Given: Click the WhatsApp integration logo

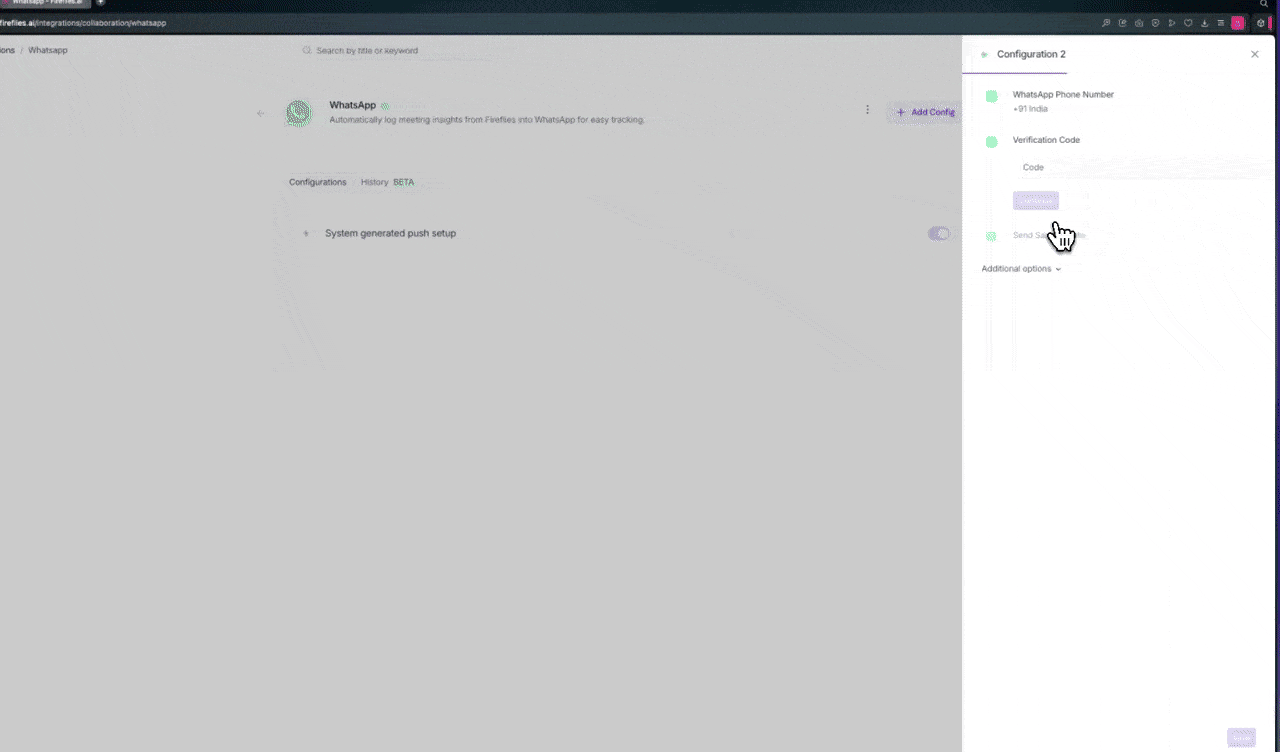Looking at the screenshot, I should (298, 113).
